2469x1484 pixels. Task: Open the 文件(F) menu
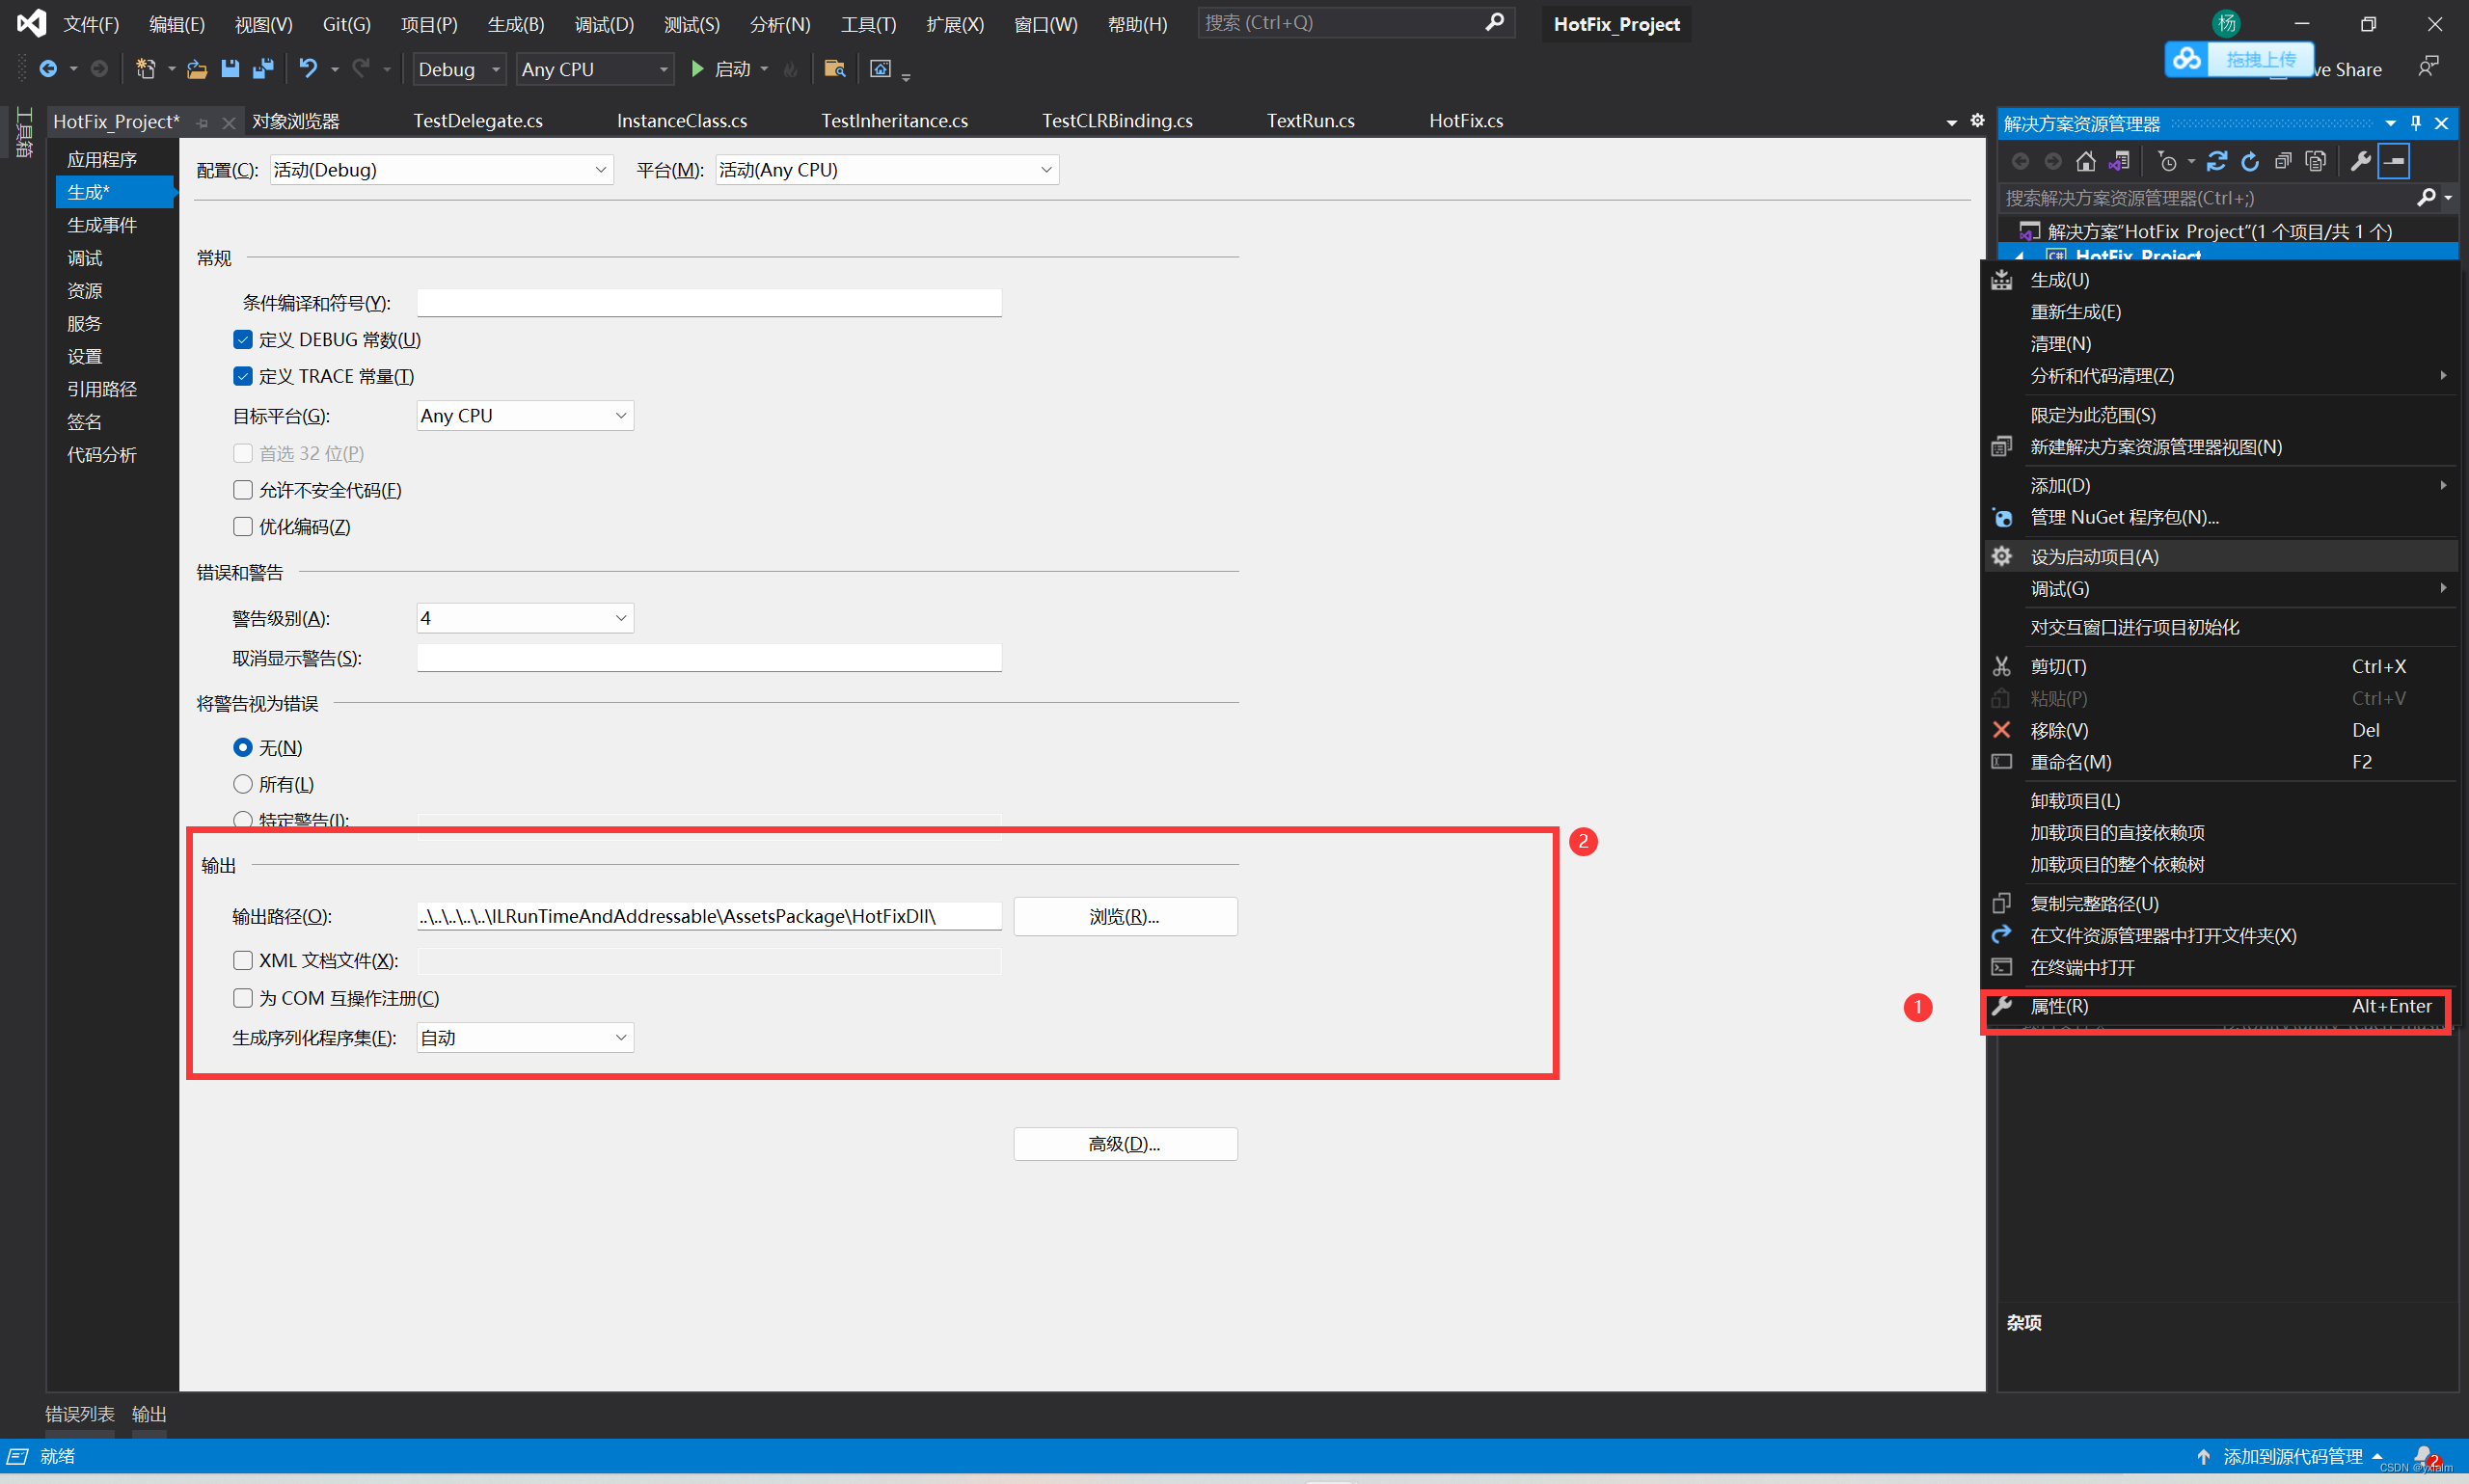(91, 24)
